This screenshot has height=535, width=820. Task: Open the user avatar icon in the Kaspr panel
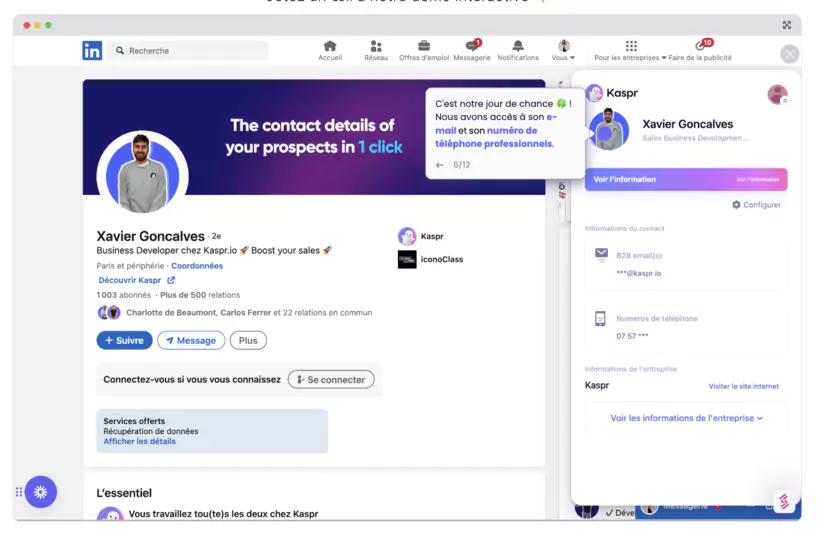tap(778, 95)
